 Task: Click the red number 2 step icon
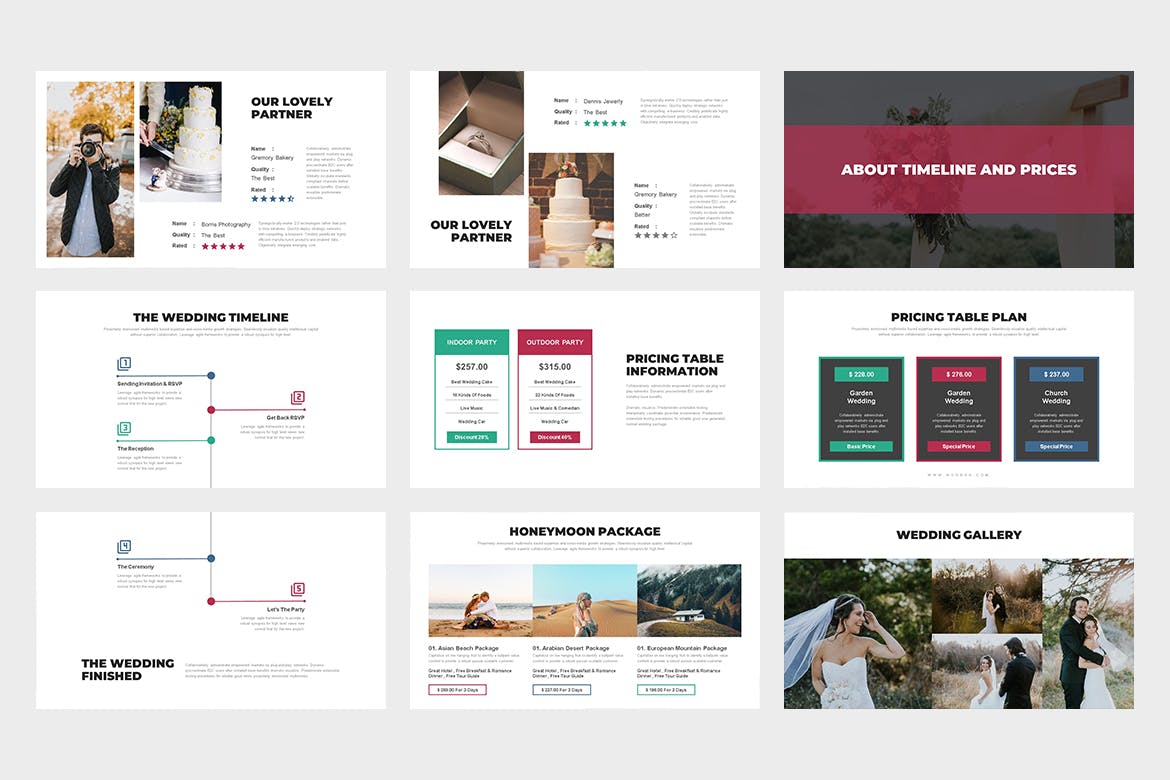pos(297,398)
